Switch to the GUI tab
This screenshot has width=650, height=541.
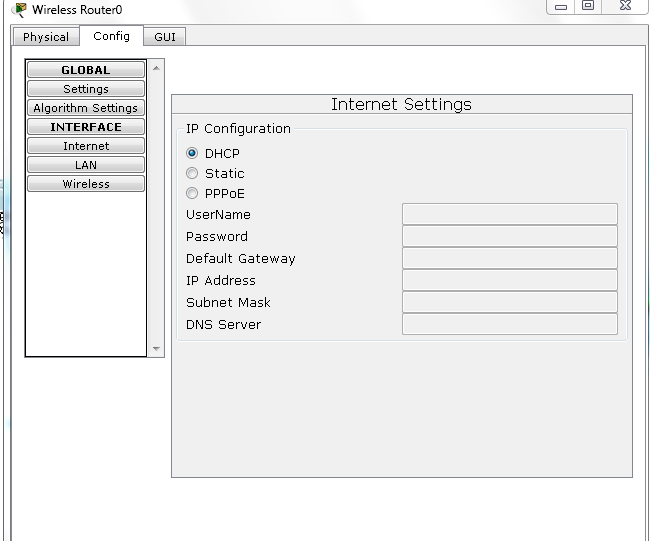(x=165, y=37)
